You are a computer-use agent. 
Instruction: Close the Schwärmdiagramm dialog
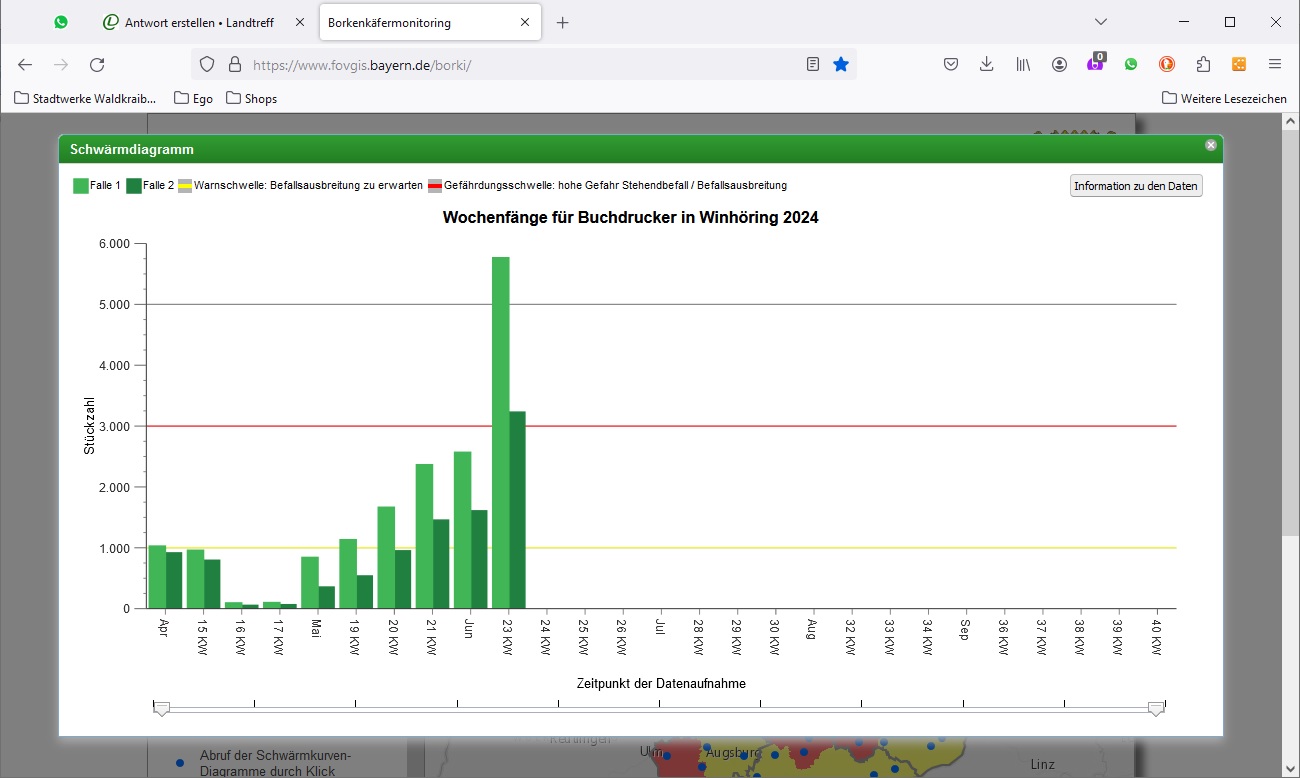pos(1210,145)
